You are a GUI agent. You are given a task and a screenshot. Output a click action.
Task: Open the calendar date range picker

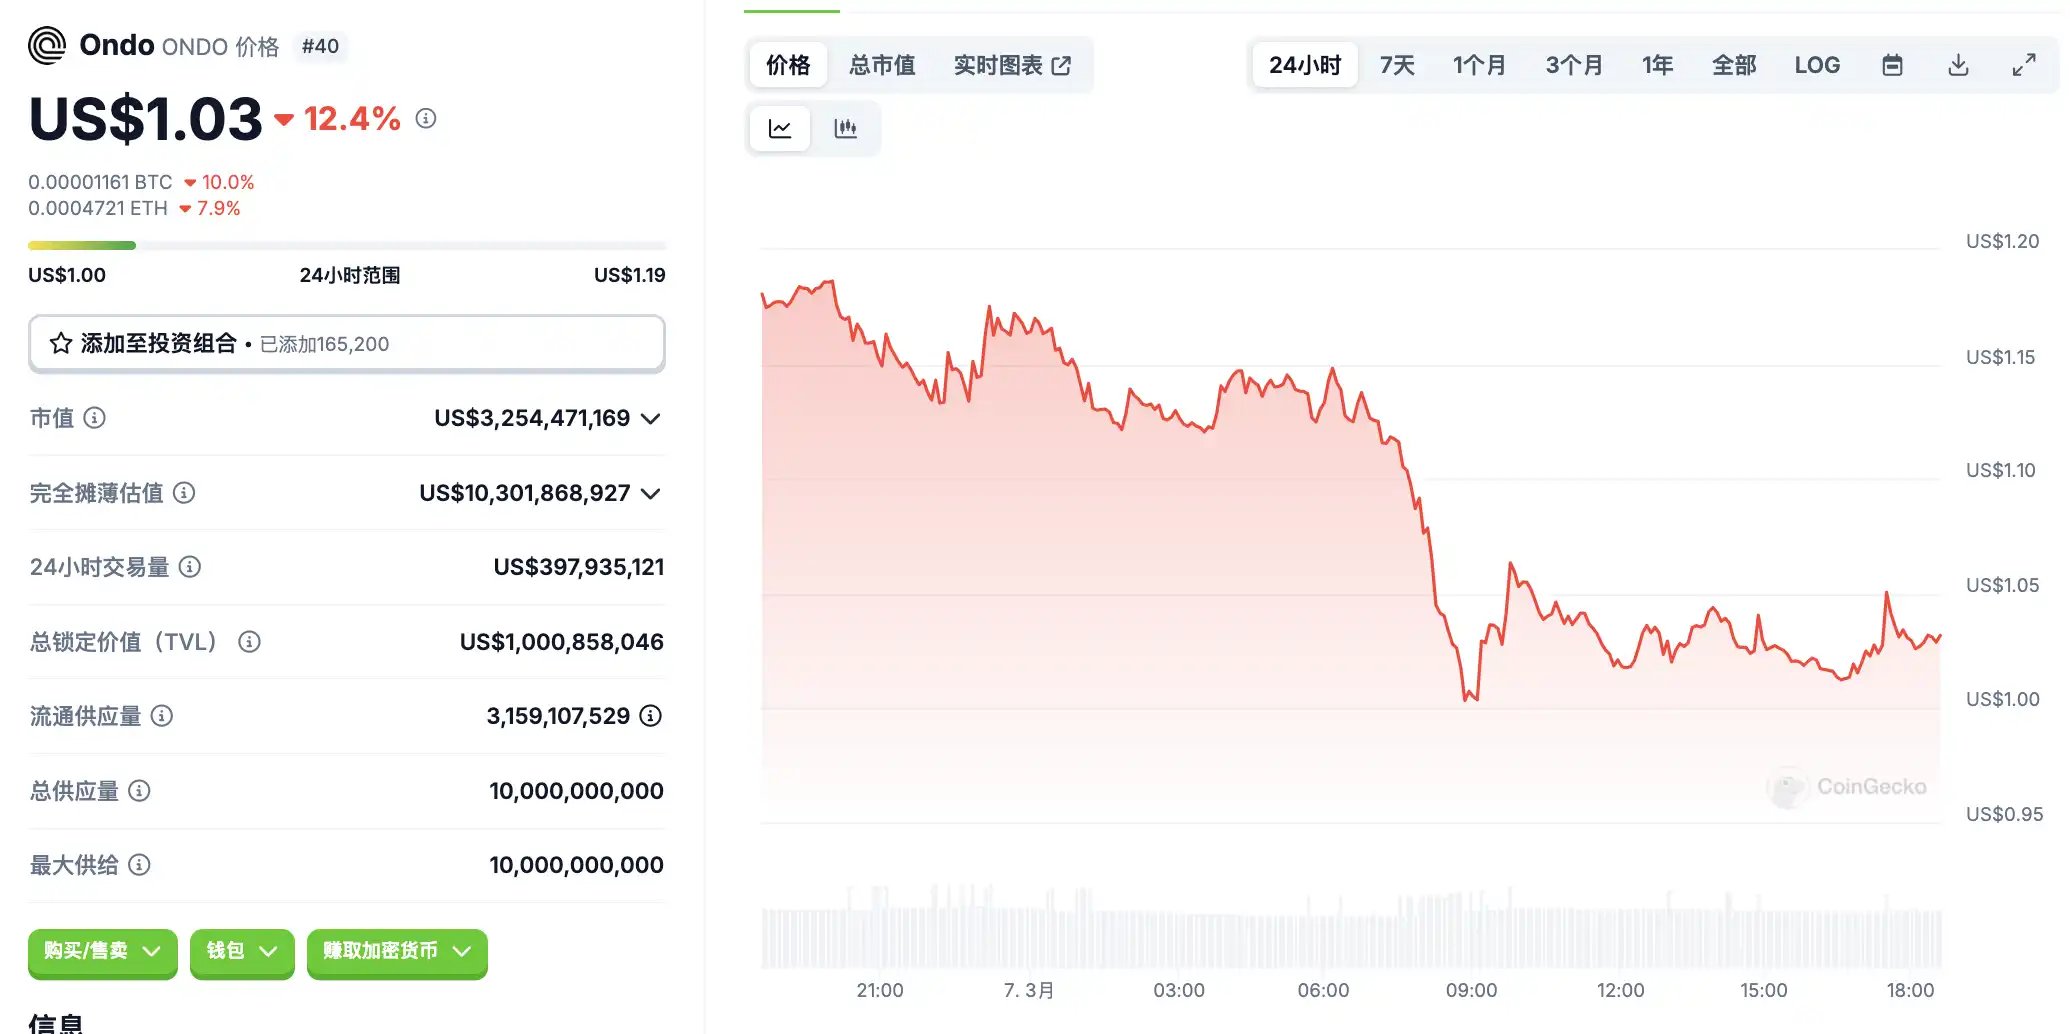coord(1892,65)
